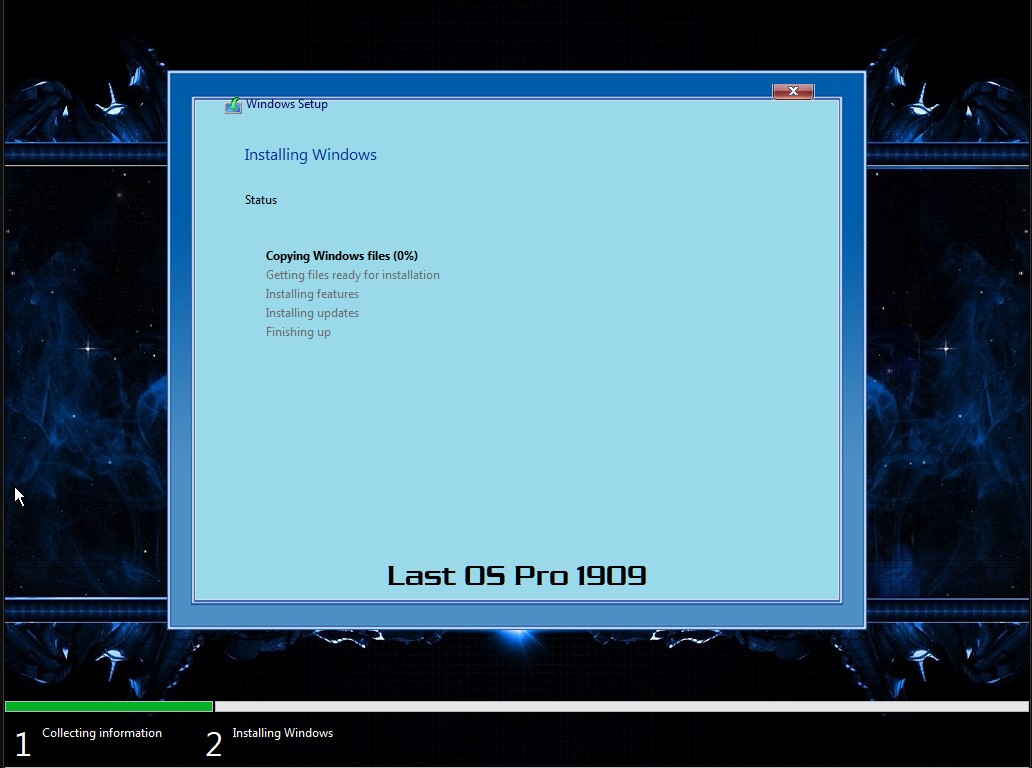Click the step number 2 at bottom
The image size is (1032, 768).
click(214, 744)
